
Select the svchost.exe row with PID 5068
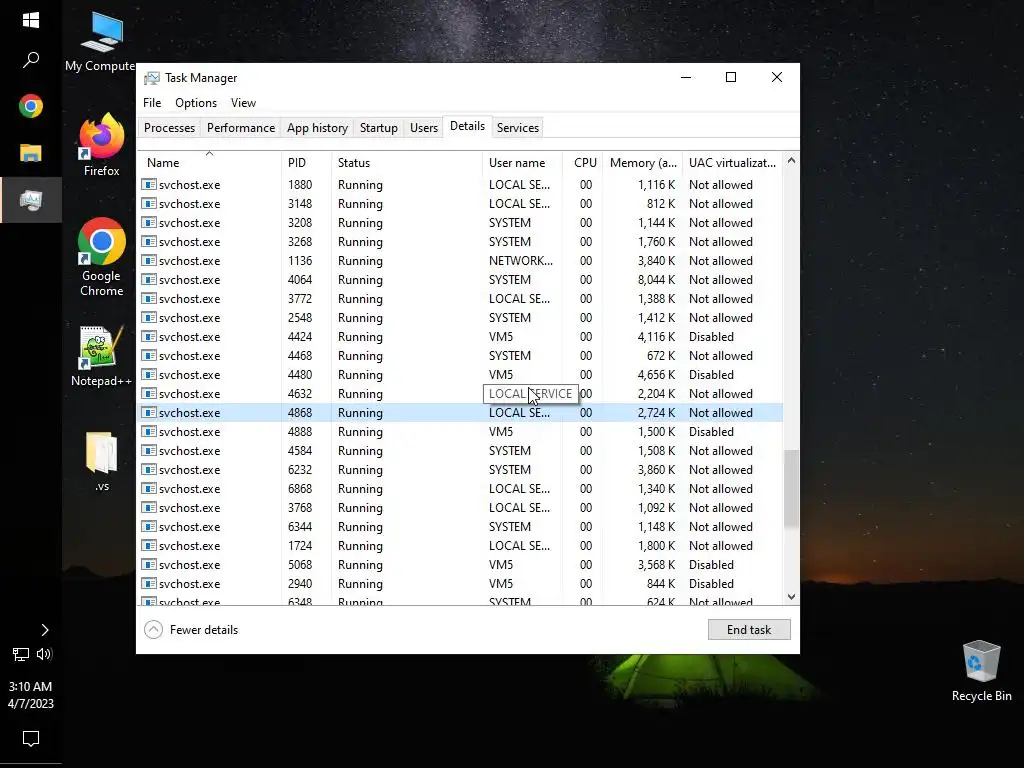460,565
